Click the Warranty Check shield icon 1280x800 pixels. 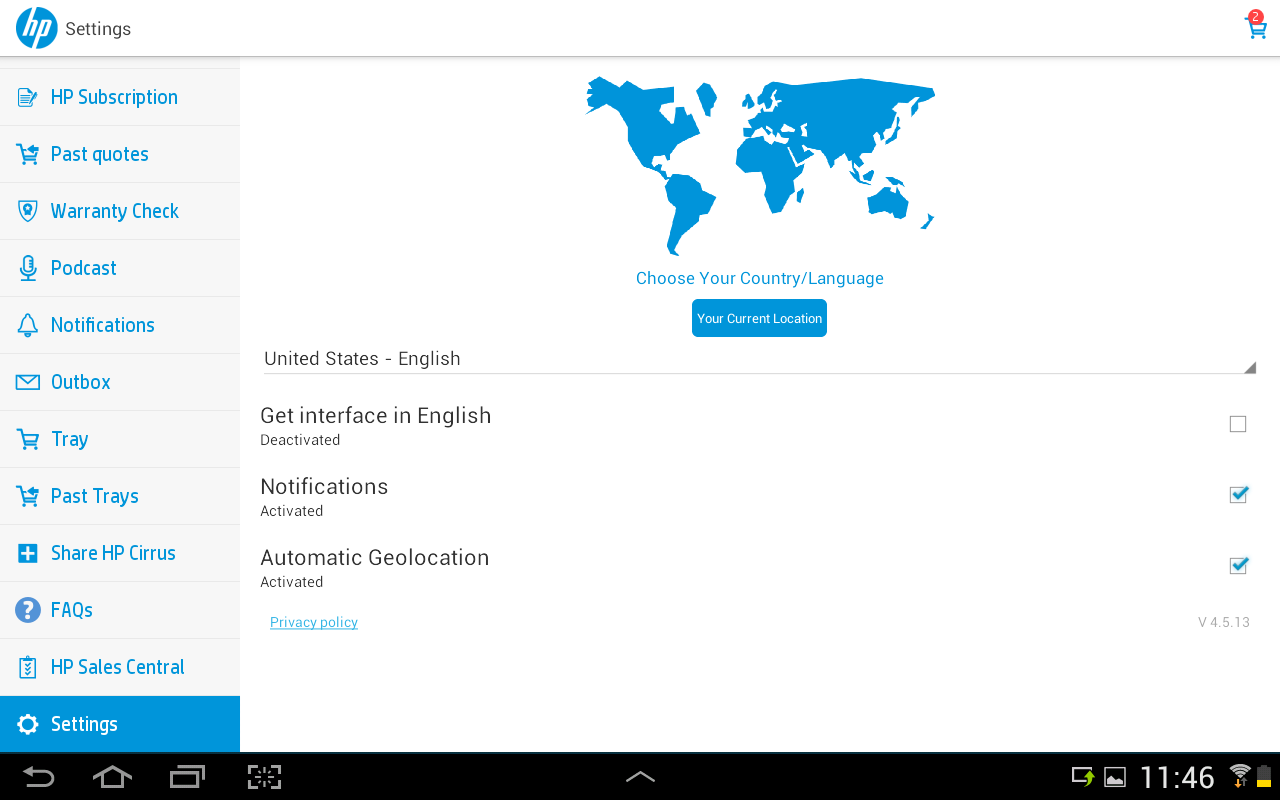28,211
